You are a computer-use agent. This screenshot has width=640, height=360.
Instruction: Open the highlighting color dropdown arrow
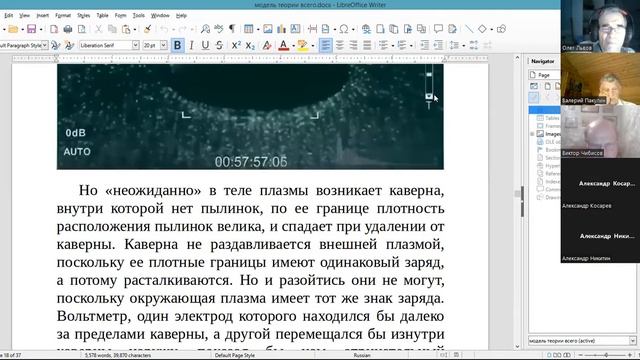coord(312,46)
